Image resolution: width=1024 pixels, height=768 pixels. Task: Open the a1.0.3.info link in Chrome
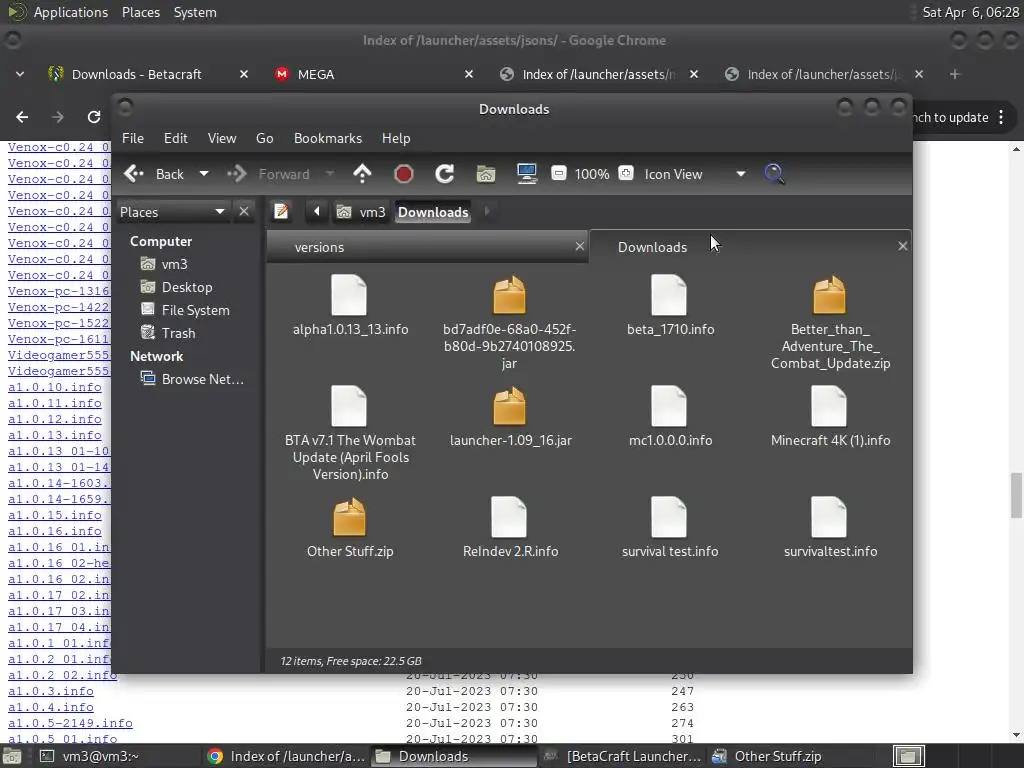pos(51,691)
